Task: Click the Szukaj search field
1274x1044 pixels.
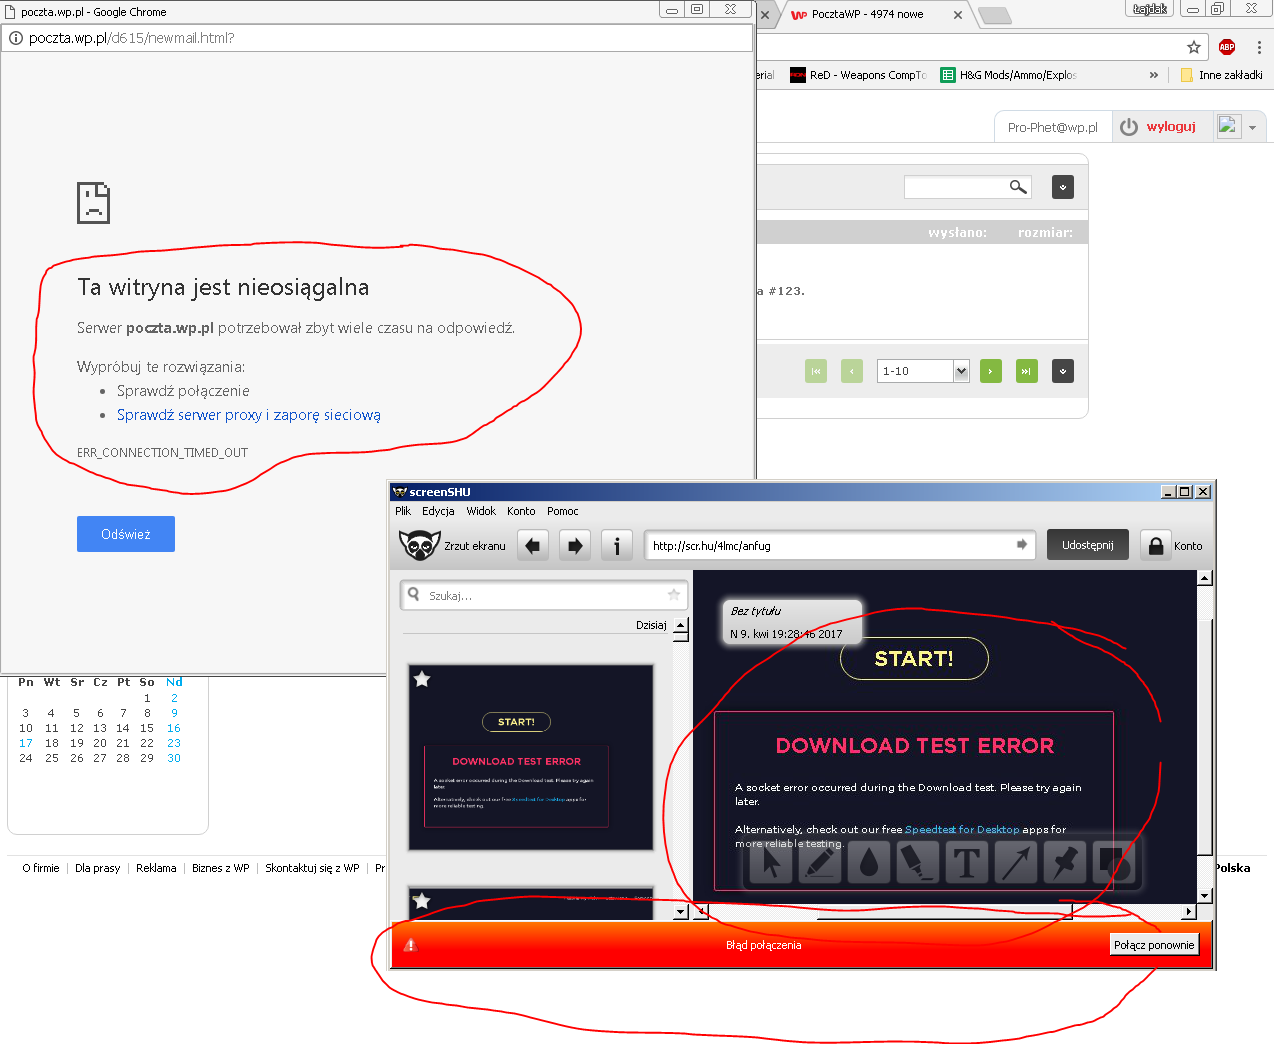Action: 544,595
